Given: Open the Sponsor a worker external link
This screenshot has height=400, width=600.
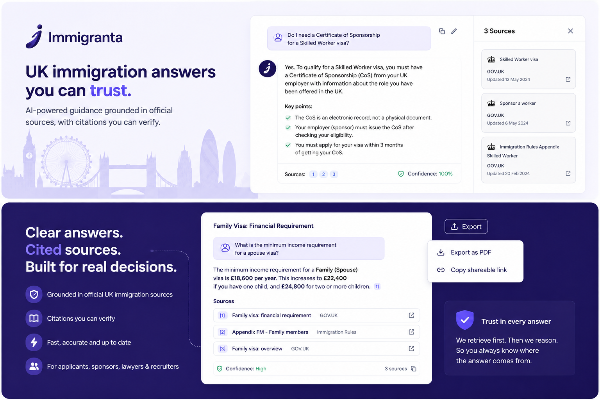Looking at the screenshot, I should click(x=568, y=123).
